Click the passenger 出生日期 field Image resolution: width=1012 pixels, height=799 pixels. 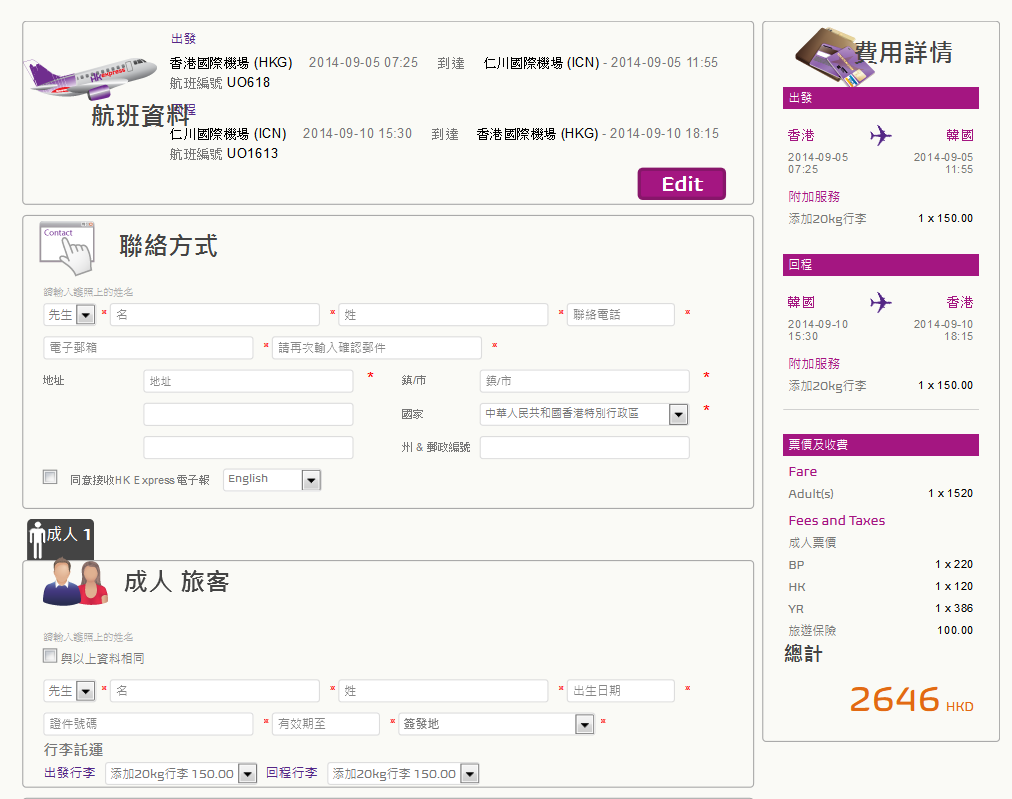620,691
